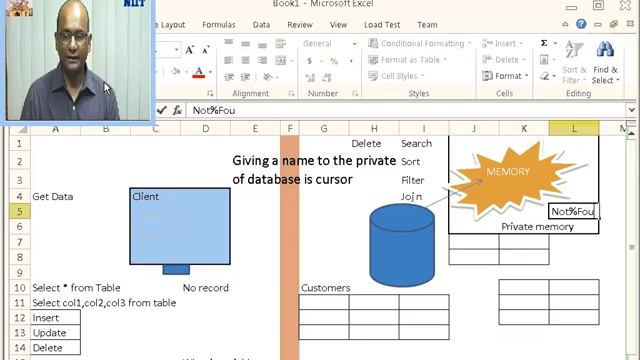Click the Shrink Font icon

(x=206, y=50)
